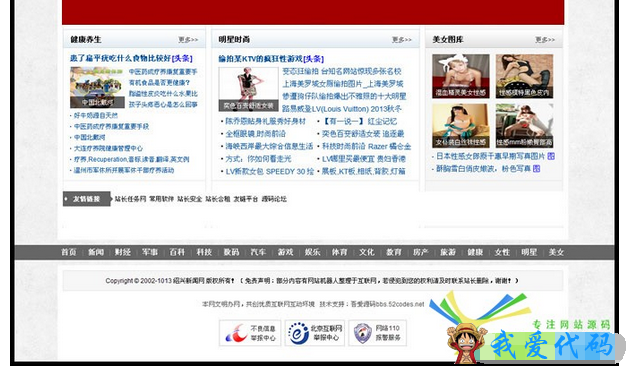This screenshot has width=630, height=369.
Task: Open the 中国北戴河 text link in list
Action: [89, 137]
